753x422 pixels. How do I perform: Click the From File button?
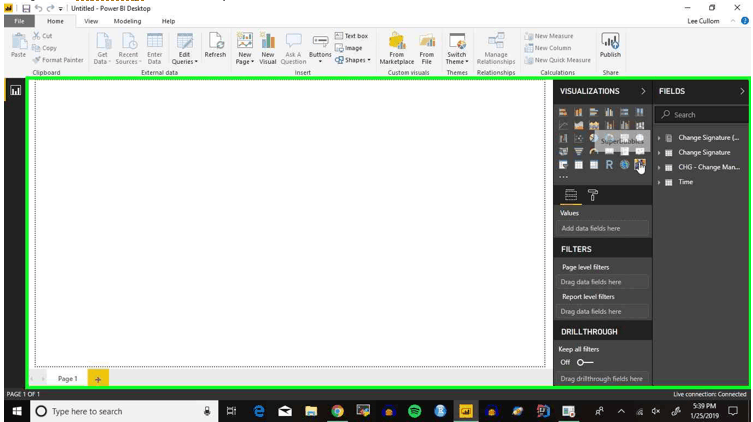(x=426, y=48)
